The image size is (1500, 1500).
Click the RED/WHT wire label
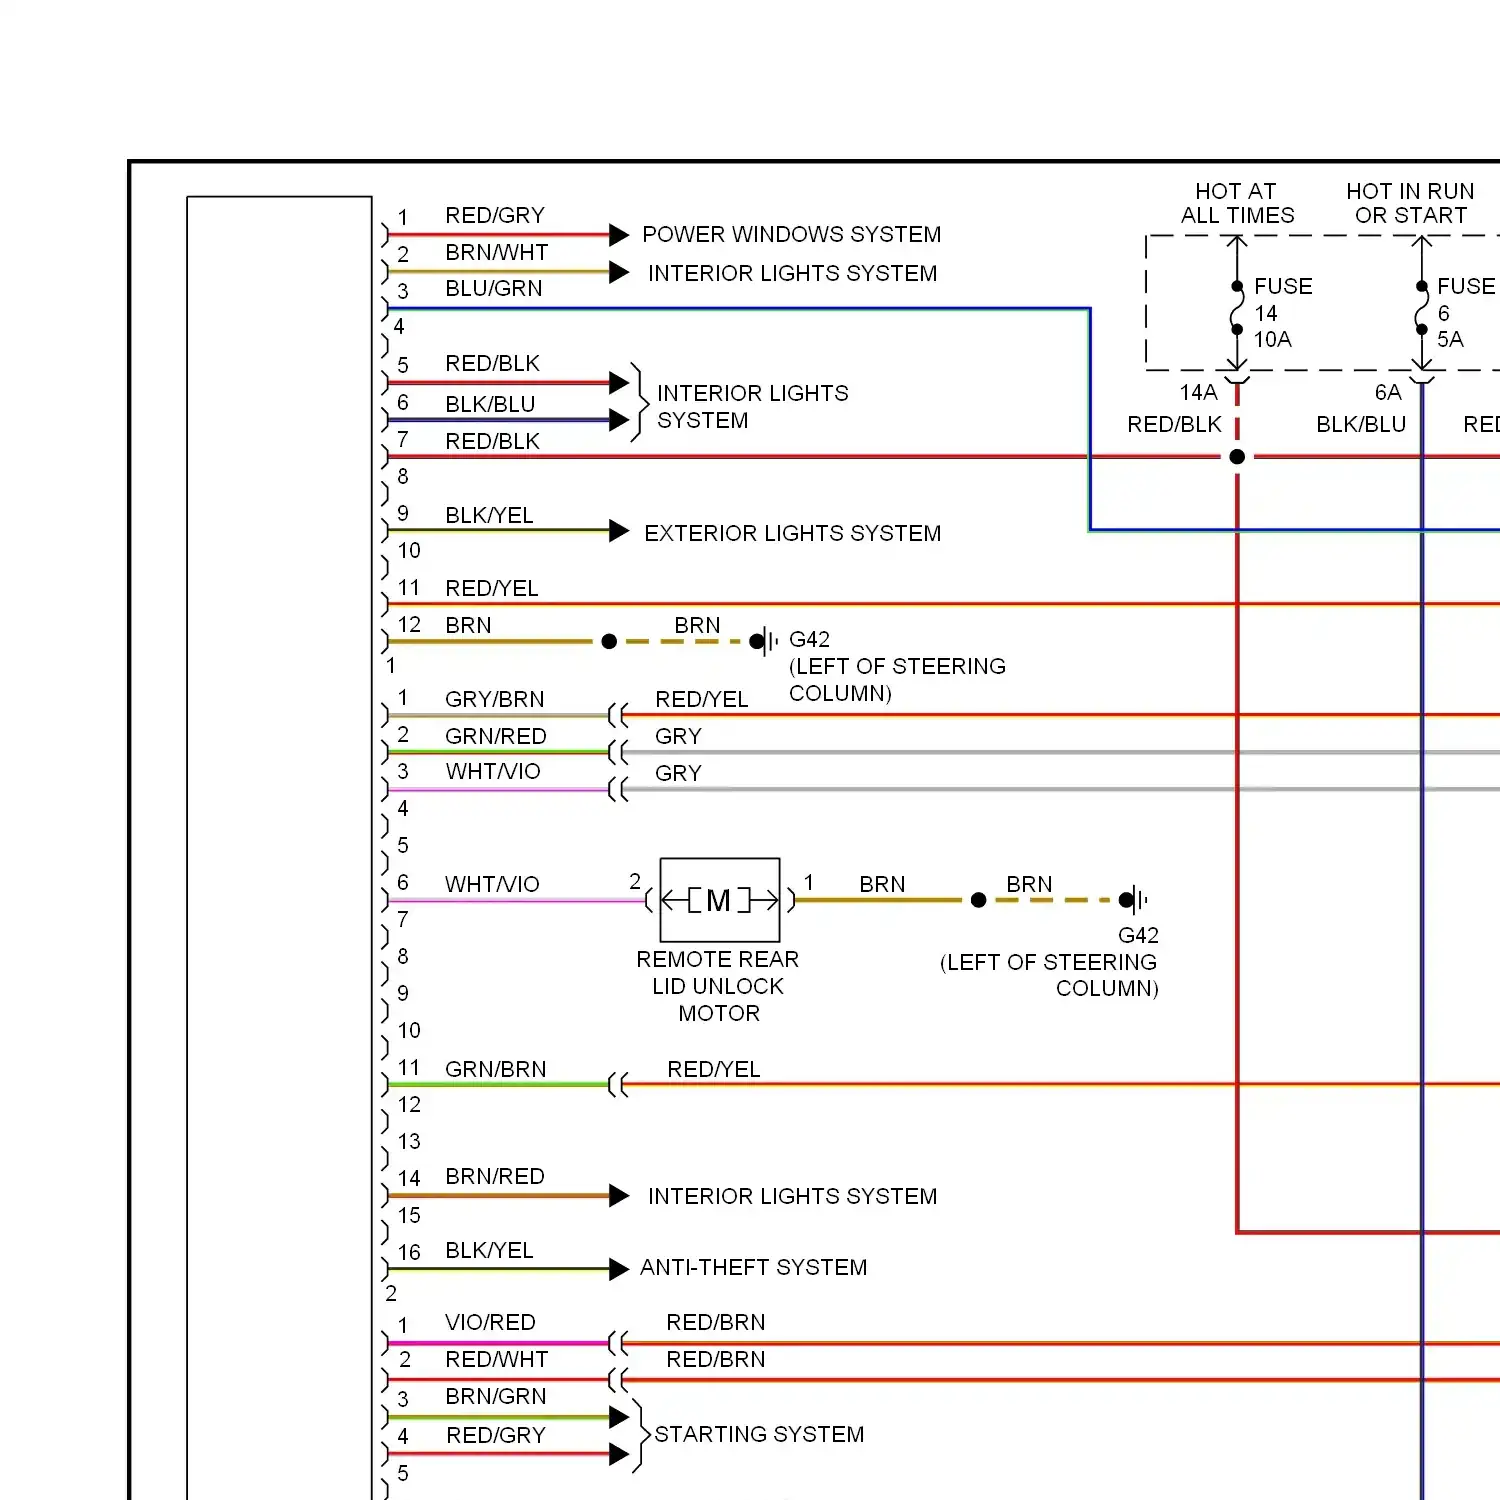point(496,1359)
